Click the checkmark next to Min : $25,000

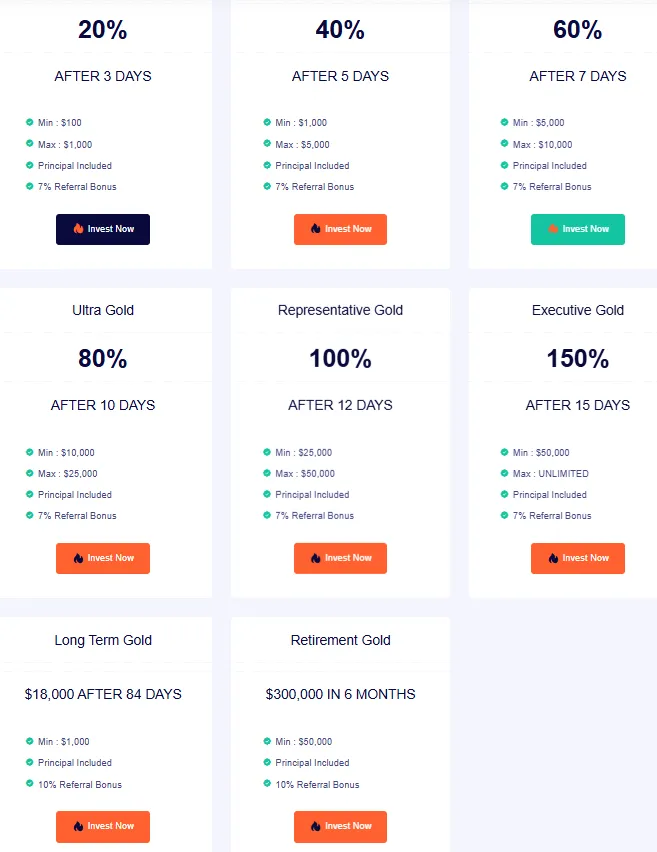(x=267, y=453)
